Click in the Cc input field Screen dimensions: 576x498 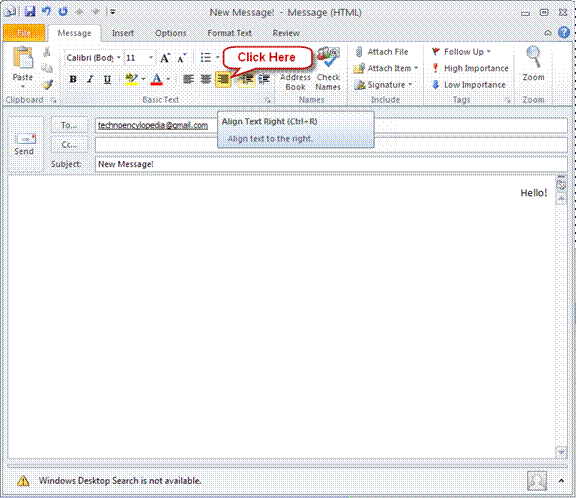[331, 145]
